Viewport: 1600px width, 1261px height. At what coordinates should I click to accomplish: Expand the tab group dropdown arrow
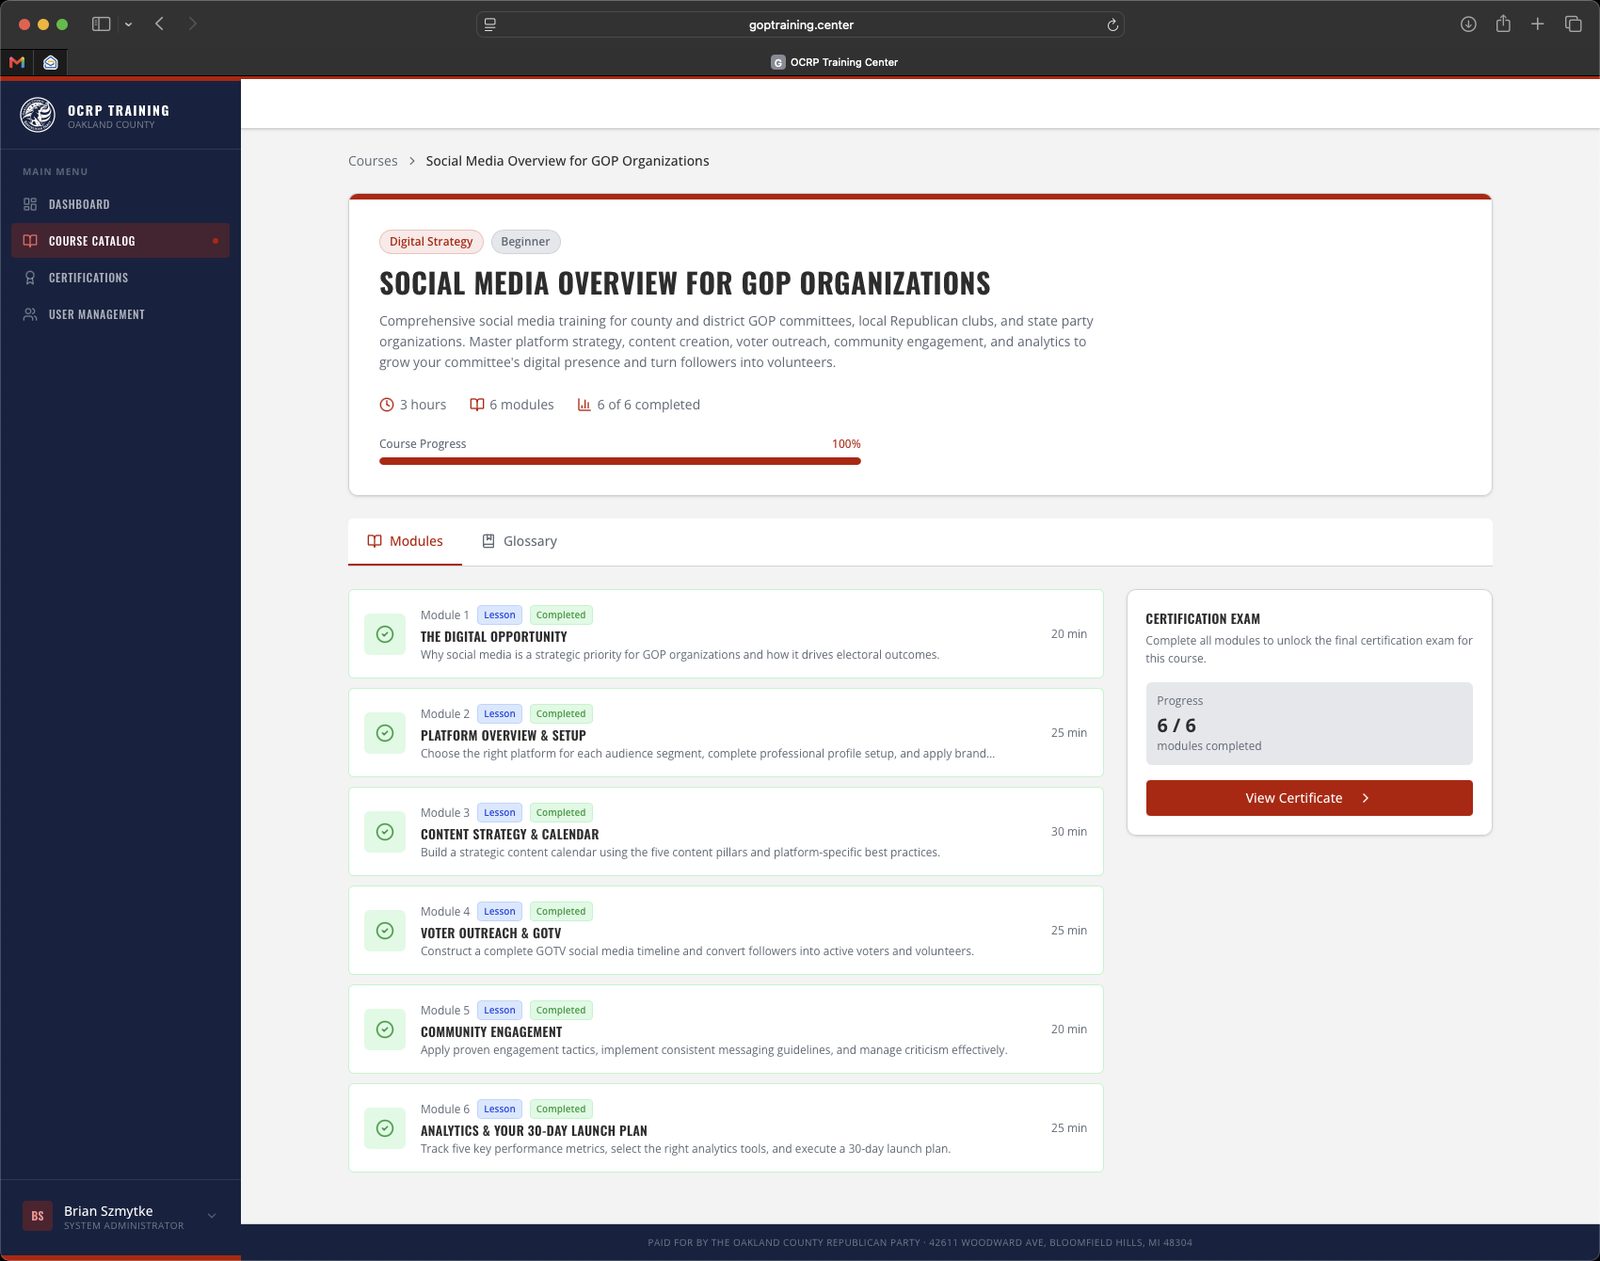click(128, 24)
